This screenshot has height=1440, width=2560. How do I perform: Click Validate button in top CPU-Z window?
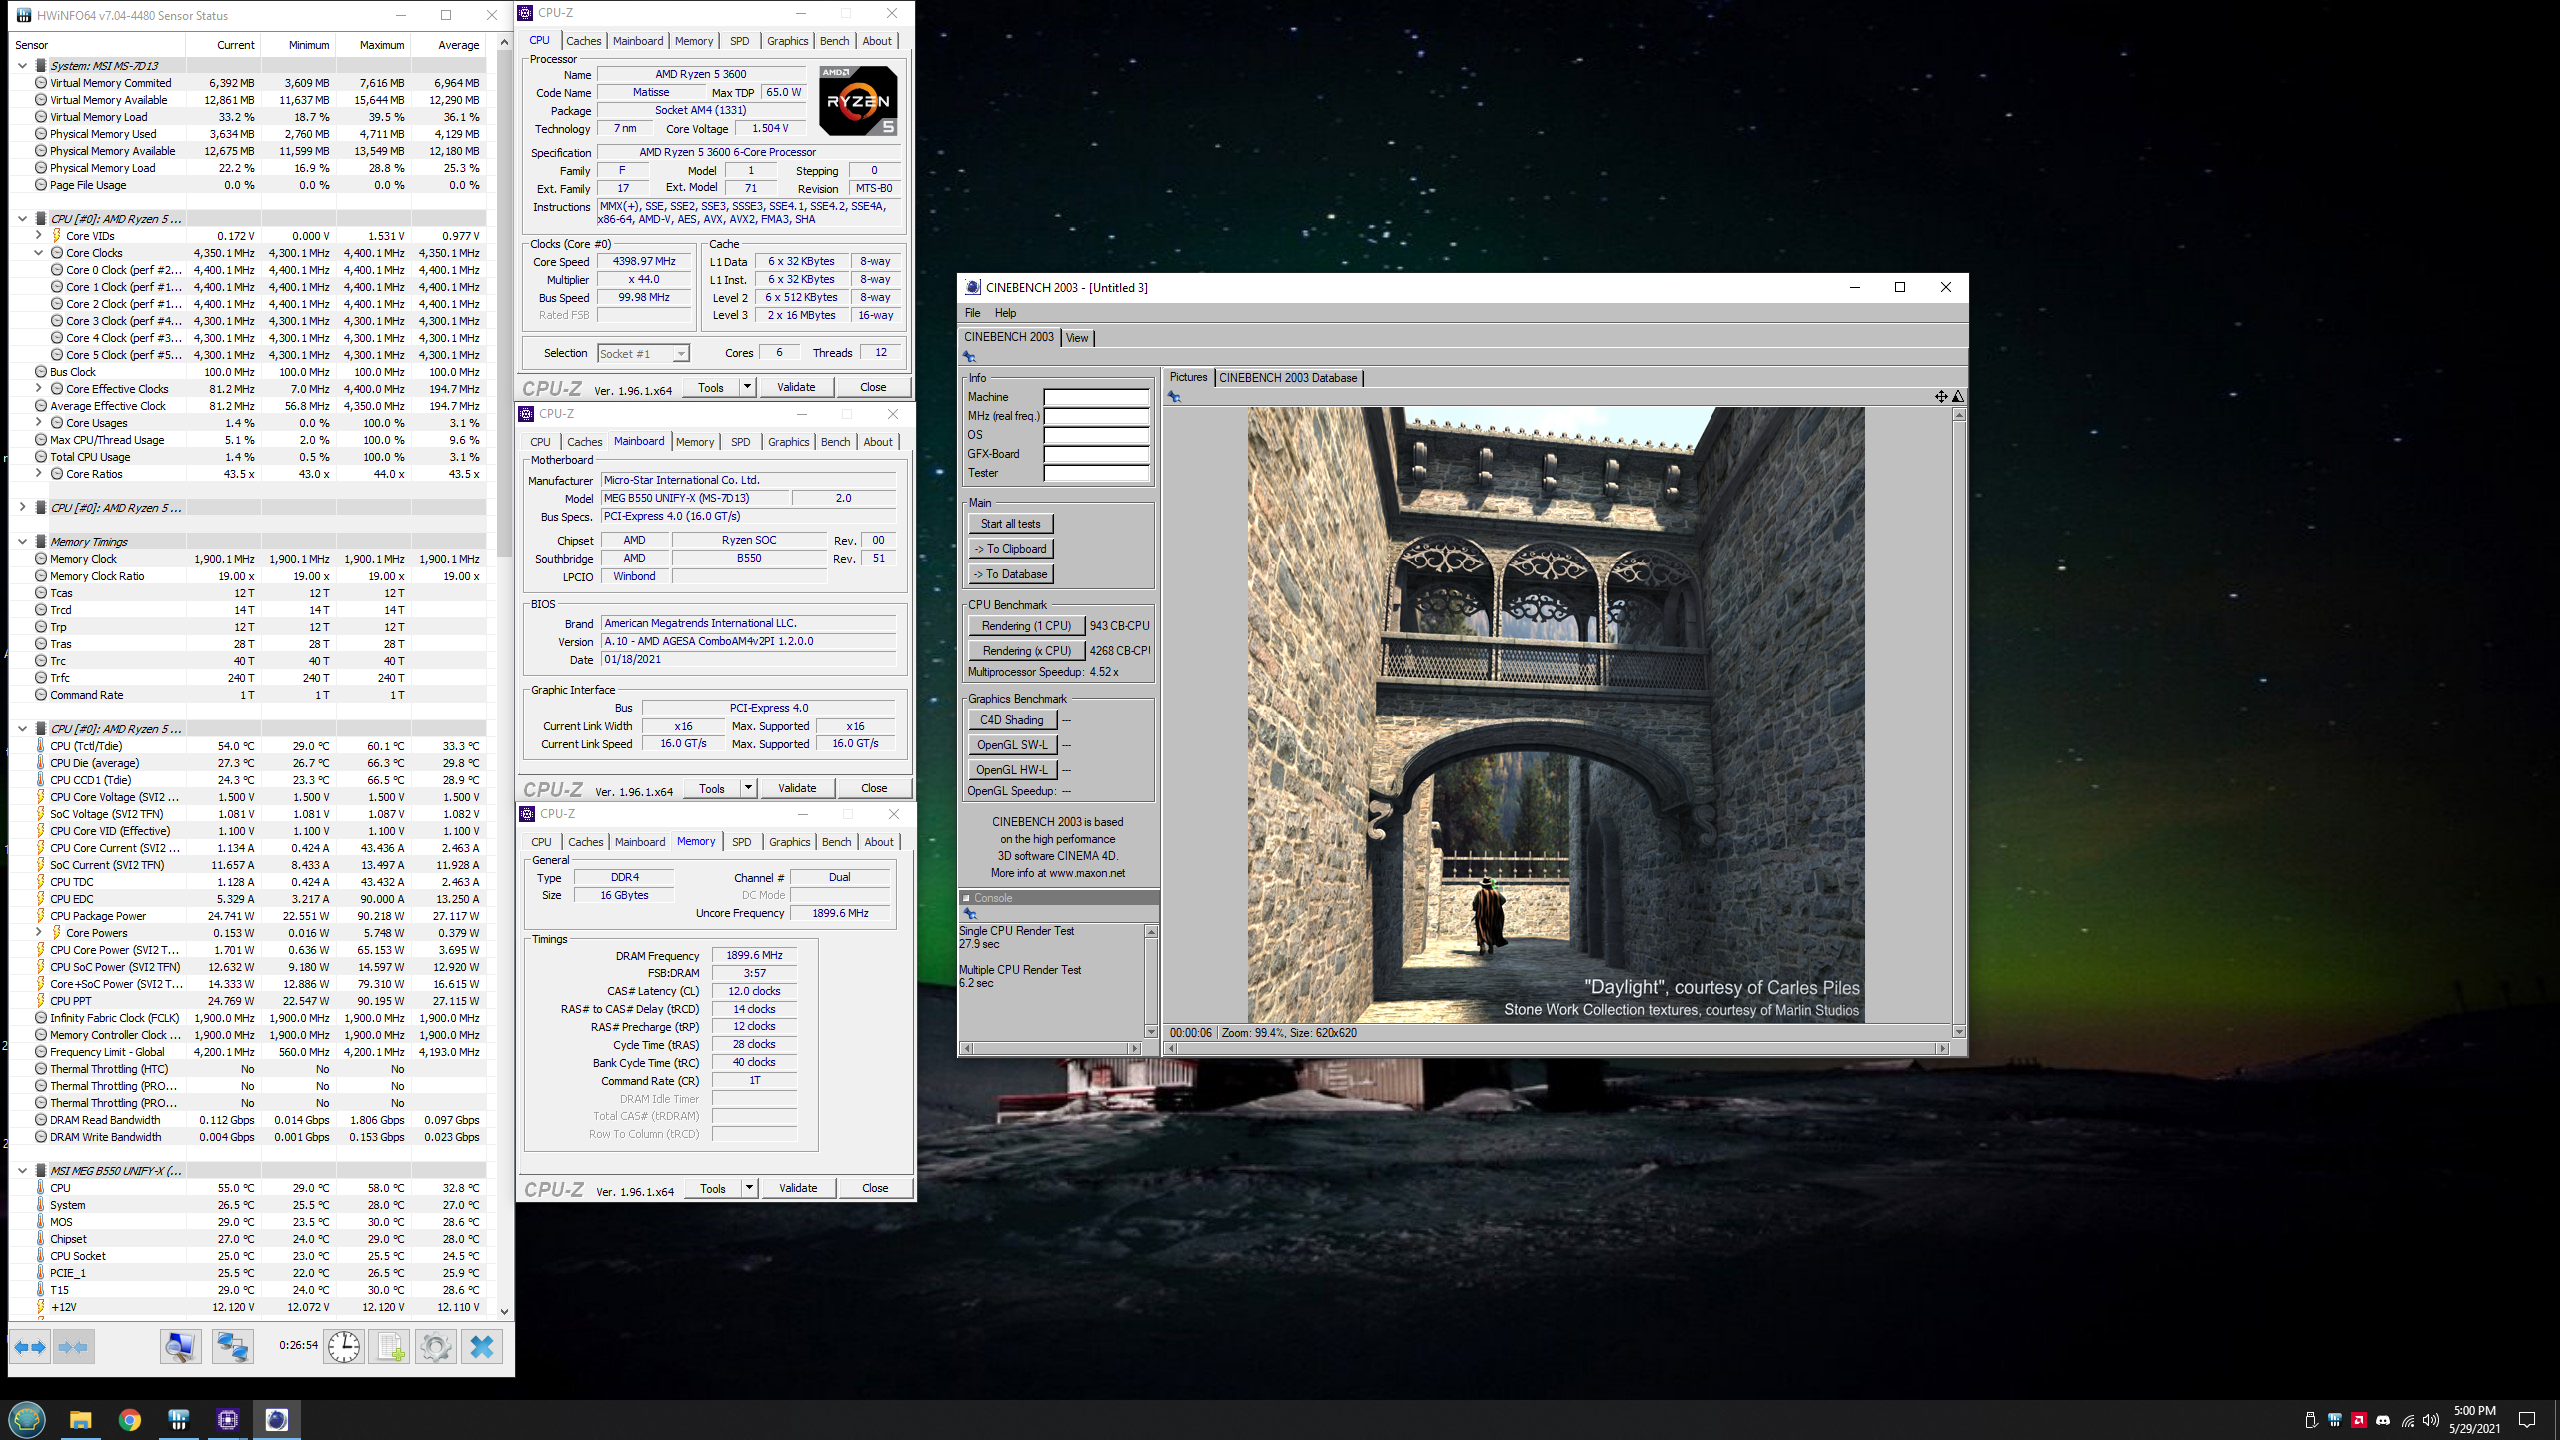(x=796, y=387)
